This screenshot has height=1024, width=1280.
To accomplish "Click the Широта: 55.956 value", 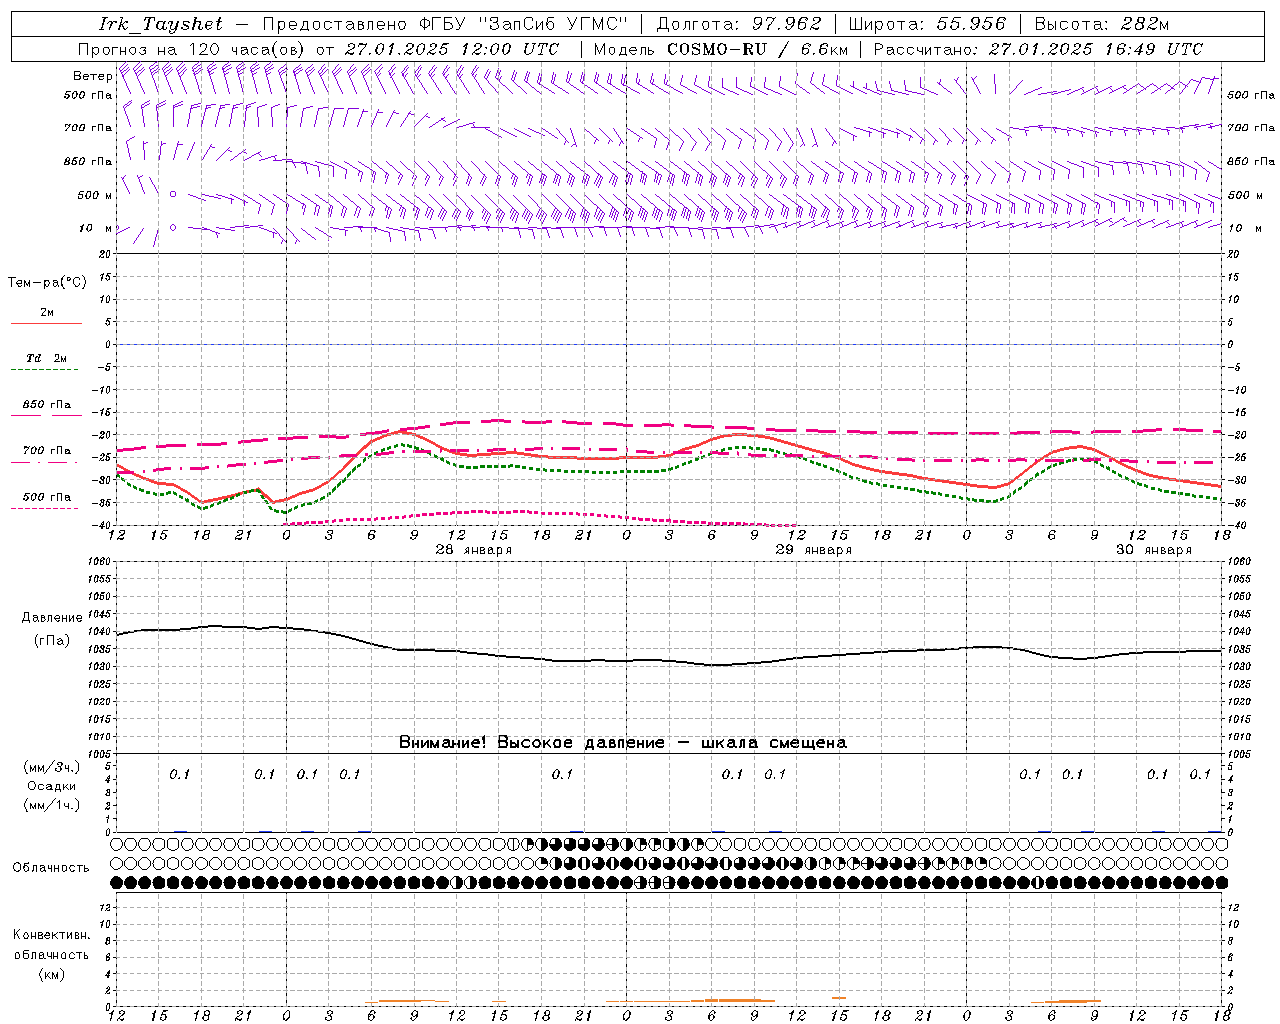I will (x=927, y=24).
